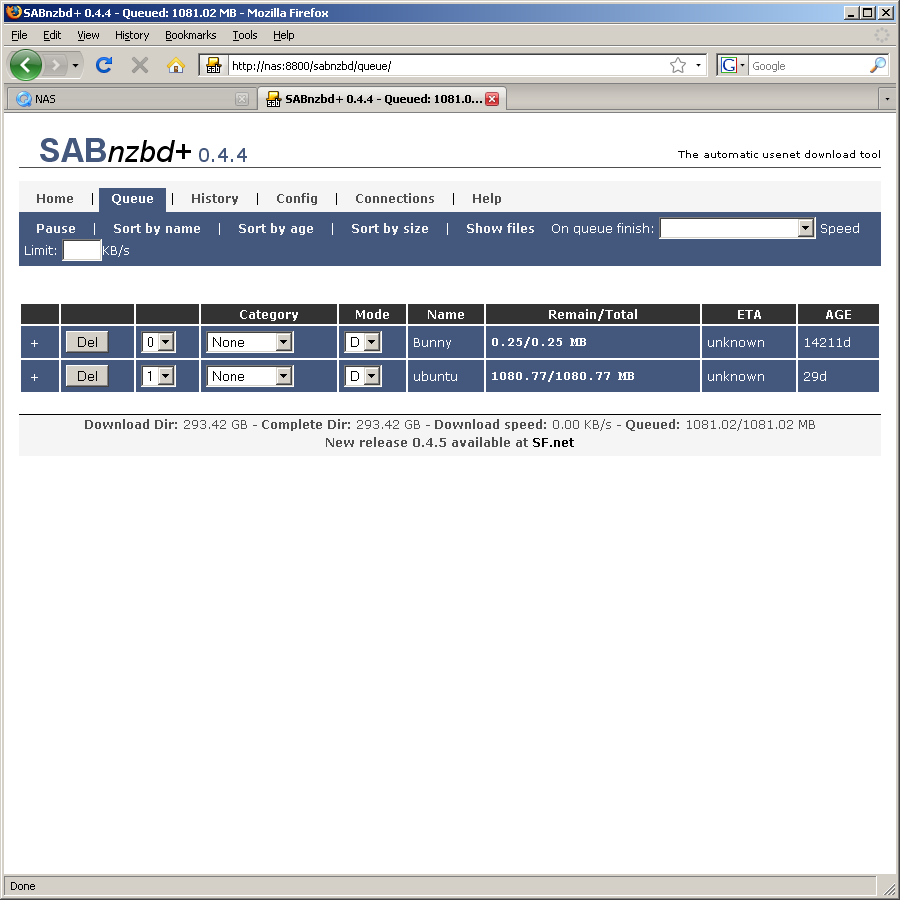The image size is (900, 900).
Task: Pause the download queue
Action: pos(56,228)
